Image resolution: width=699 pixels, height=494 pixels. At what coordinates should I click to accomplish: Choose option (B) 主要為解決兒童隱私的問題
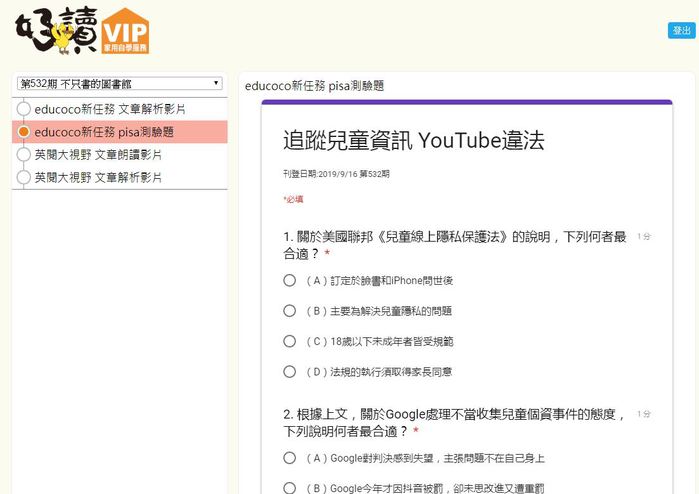coord(289,311)
